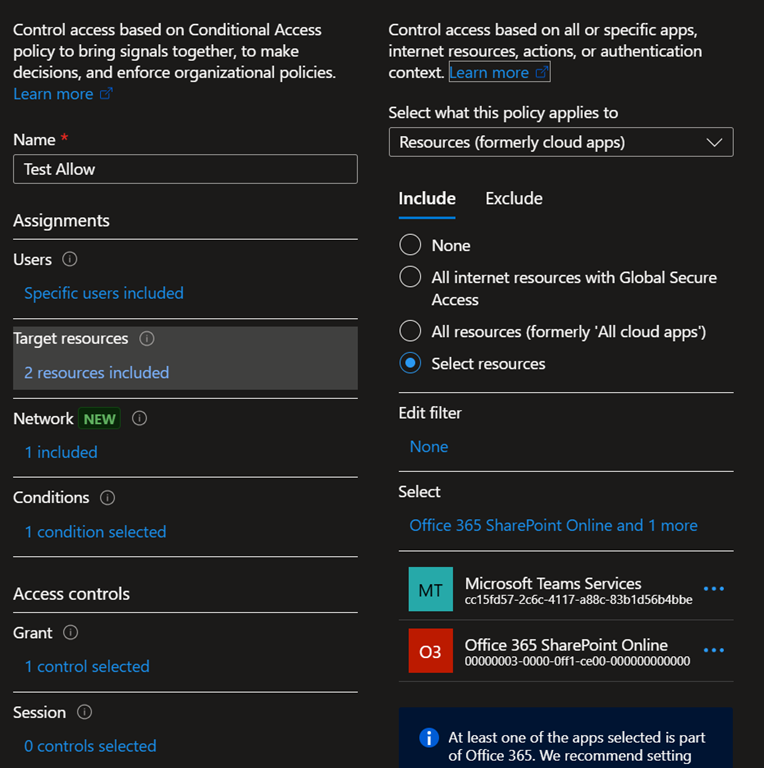Click the Target resources info icon
Screen dimensions: 764x768
click(x=147, y=339)
